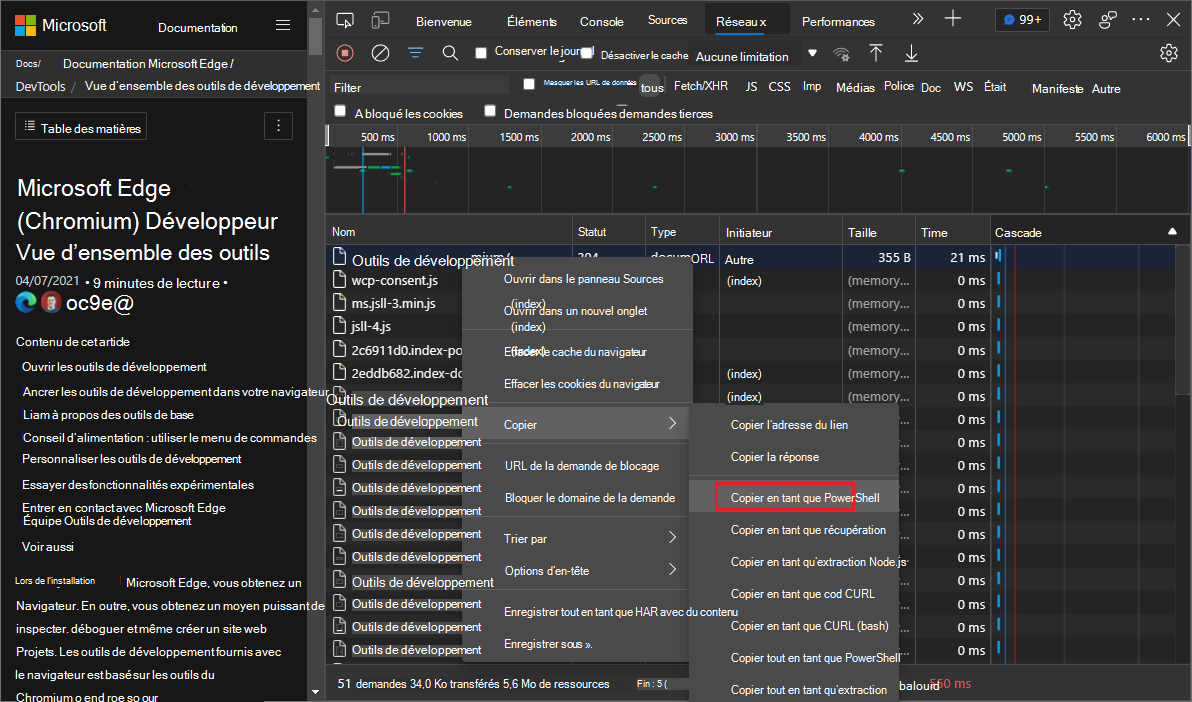This screenshot has height=702, width=1192.
Task: Select the ms.jsll-3.min.js request row
Action: pyautogui.click(x=395, y=303)
